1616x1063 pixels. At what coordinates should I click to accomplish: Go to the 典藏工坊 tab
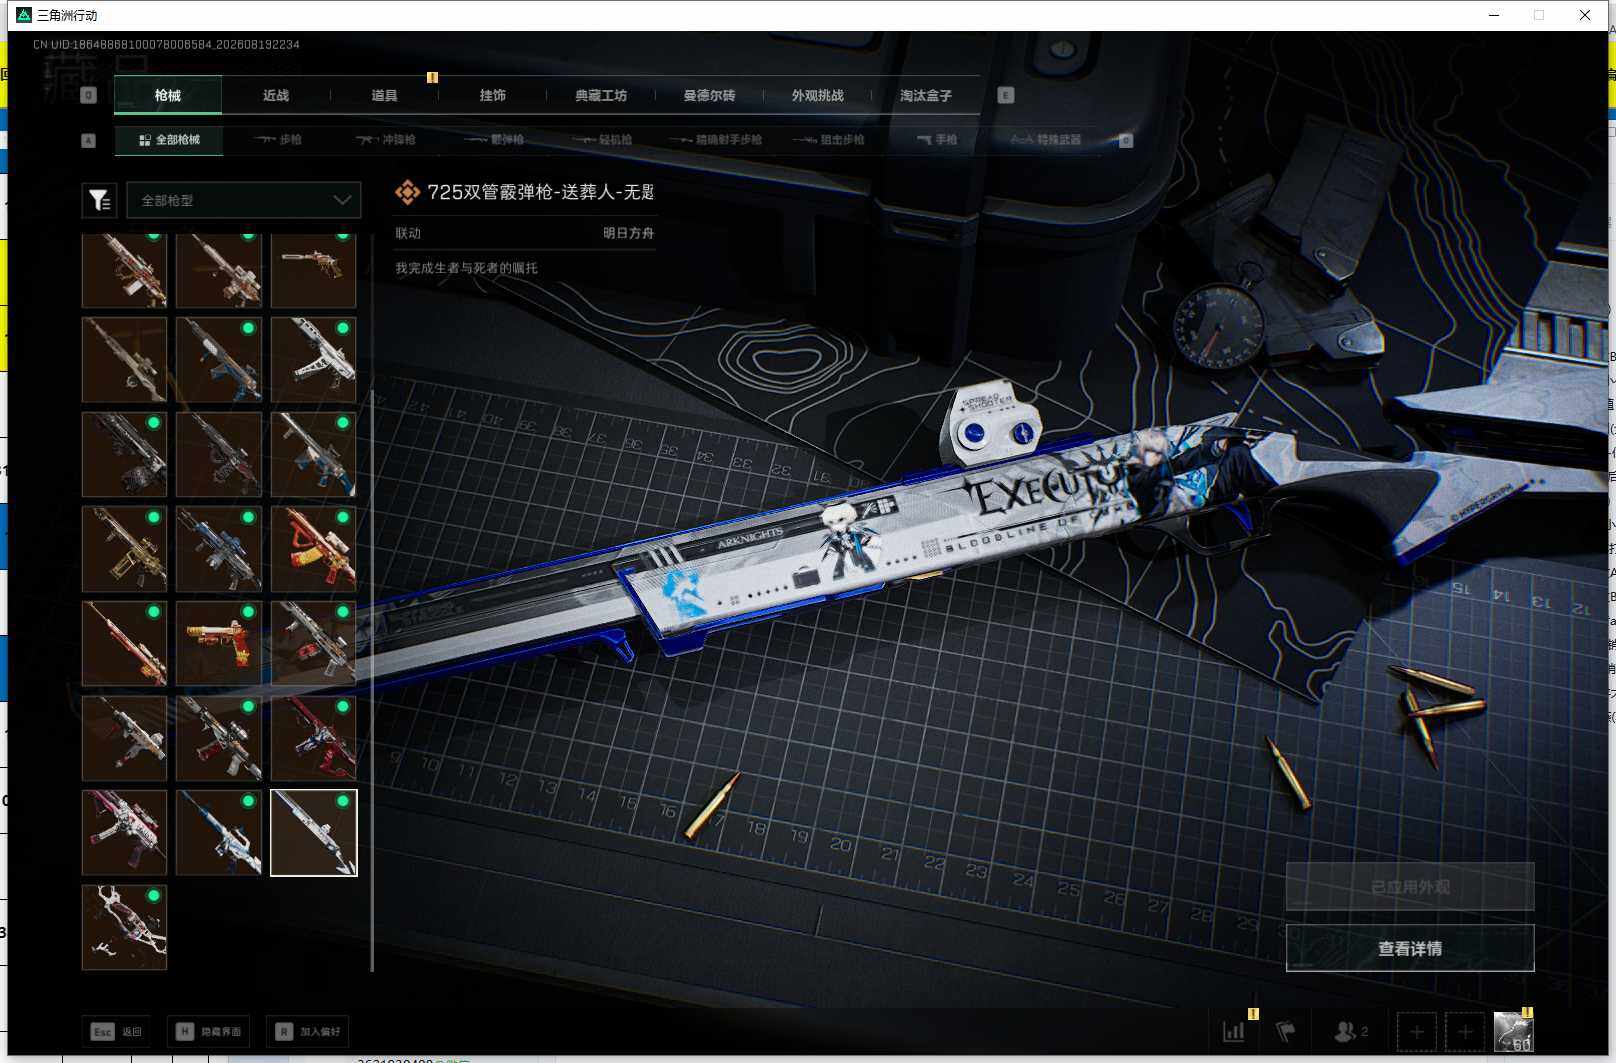point(601,96)
